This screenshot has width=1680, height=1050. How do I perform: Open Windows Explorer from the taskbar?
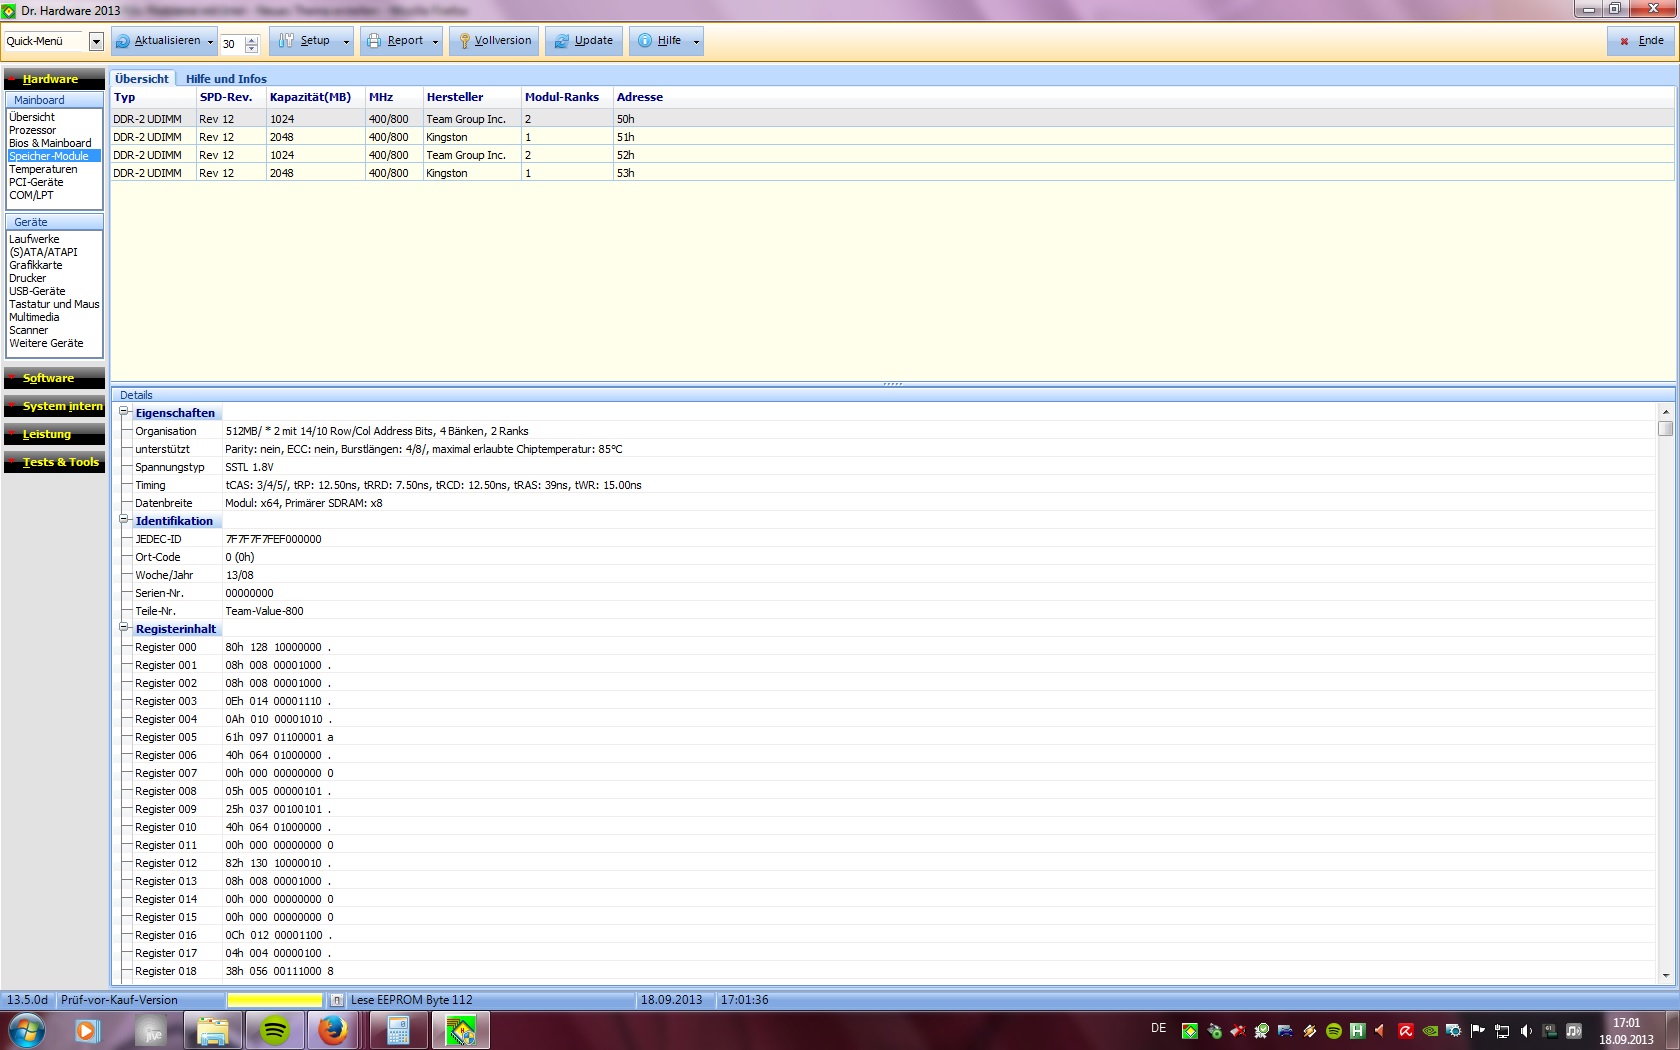click(x=213, y=1030)
